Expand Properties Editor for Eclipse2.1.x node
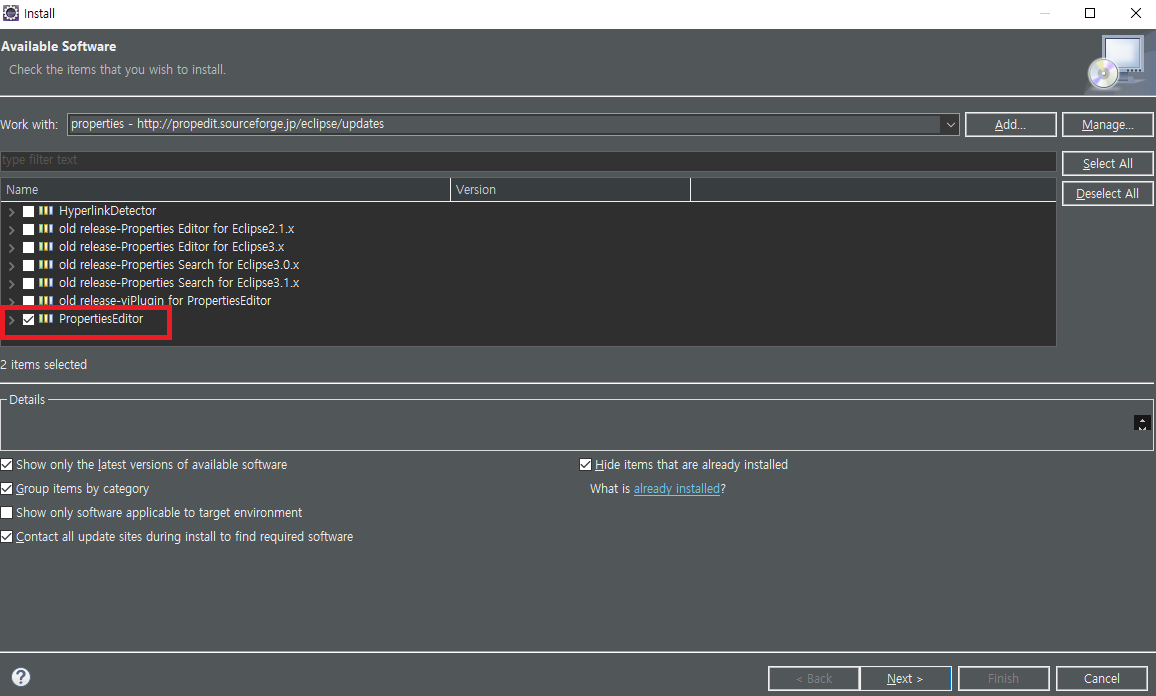 click(x=11, y=229)
